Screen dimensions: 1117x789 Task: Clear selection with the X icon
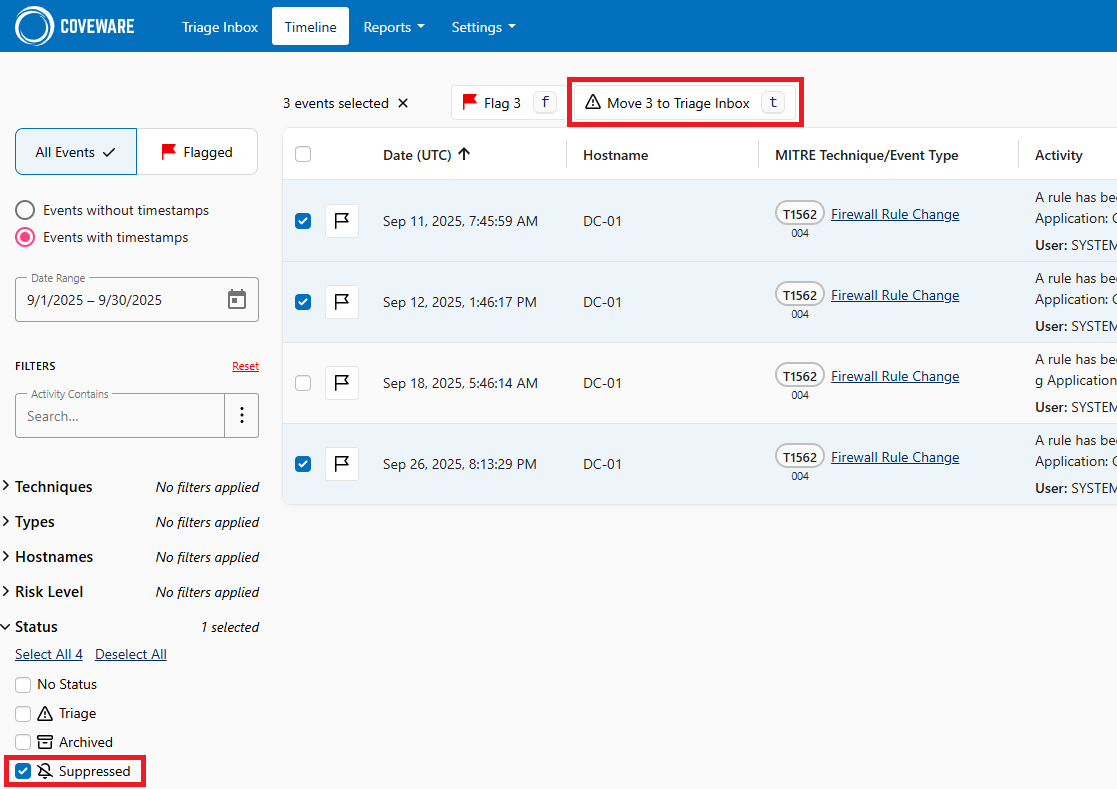(403, 103)
